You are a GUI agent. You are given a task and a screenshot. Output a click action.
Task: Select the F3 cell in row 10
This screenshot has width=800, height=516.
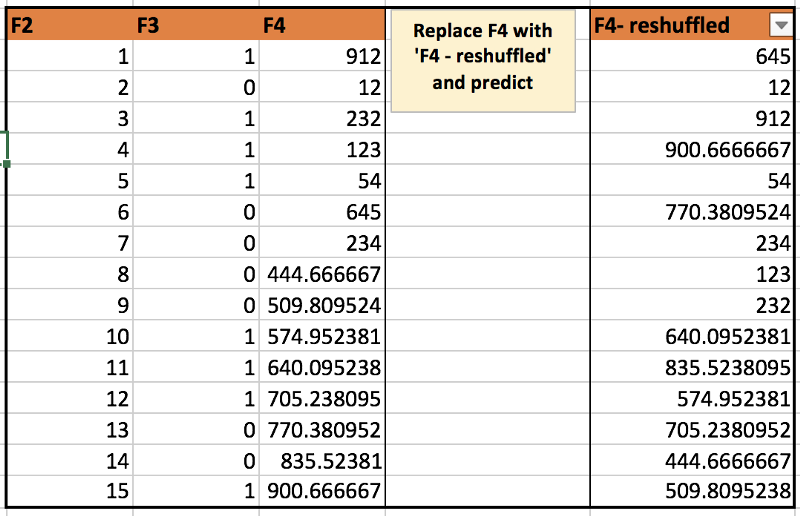pos(196,336)
